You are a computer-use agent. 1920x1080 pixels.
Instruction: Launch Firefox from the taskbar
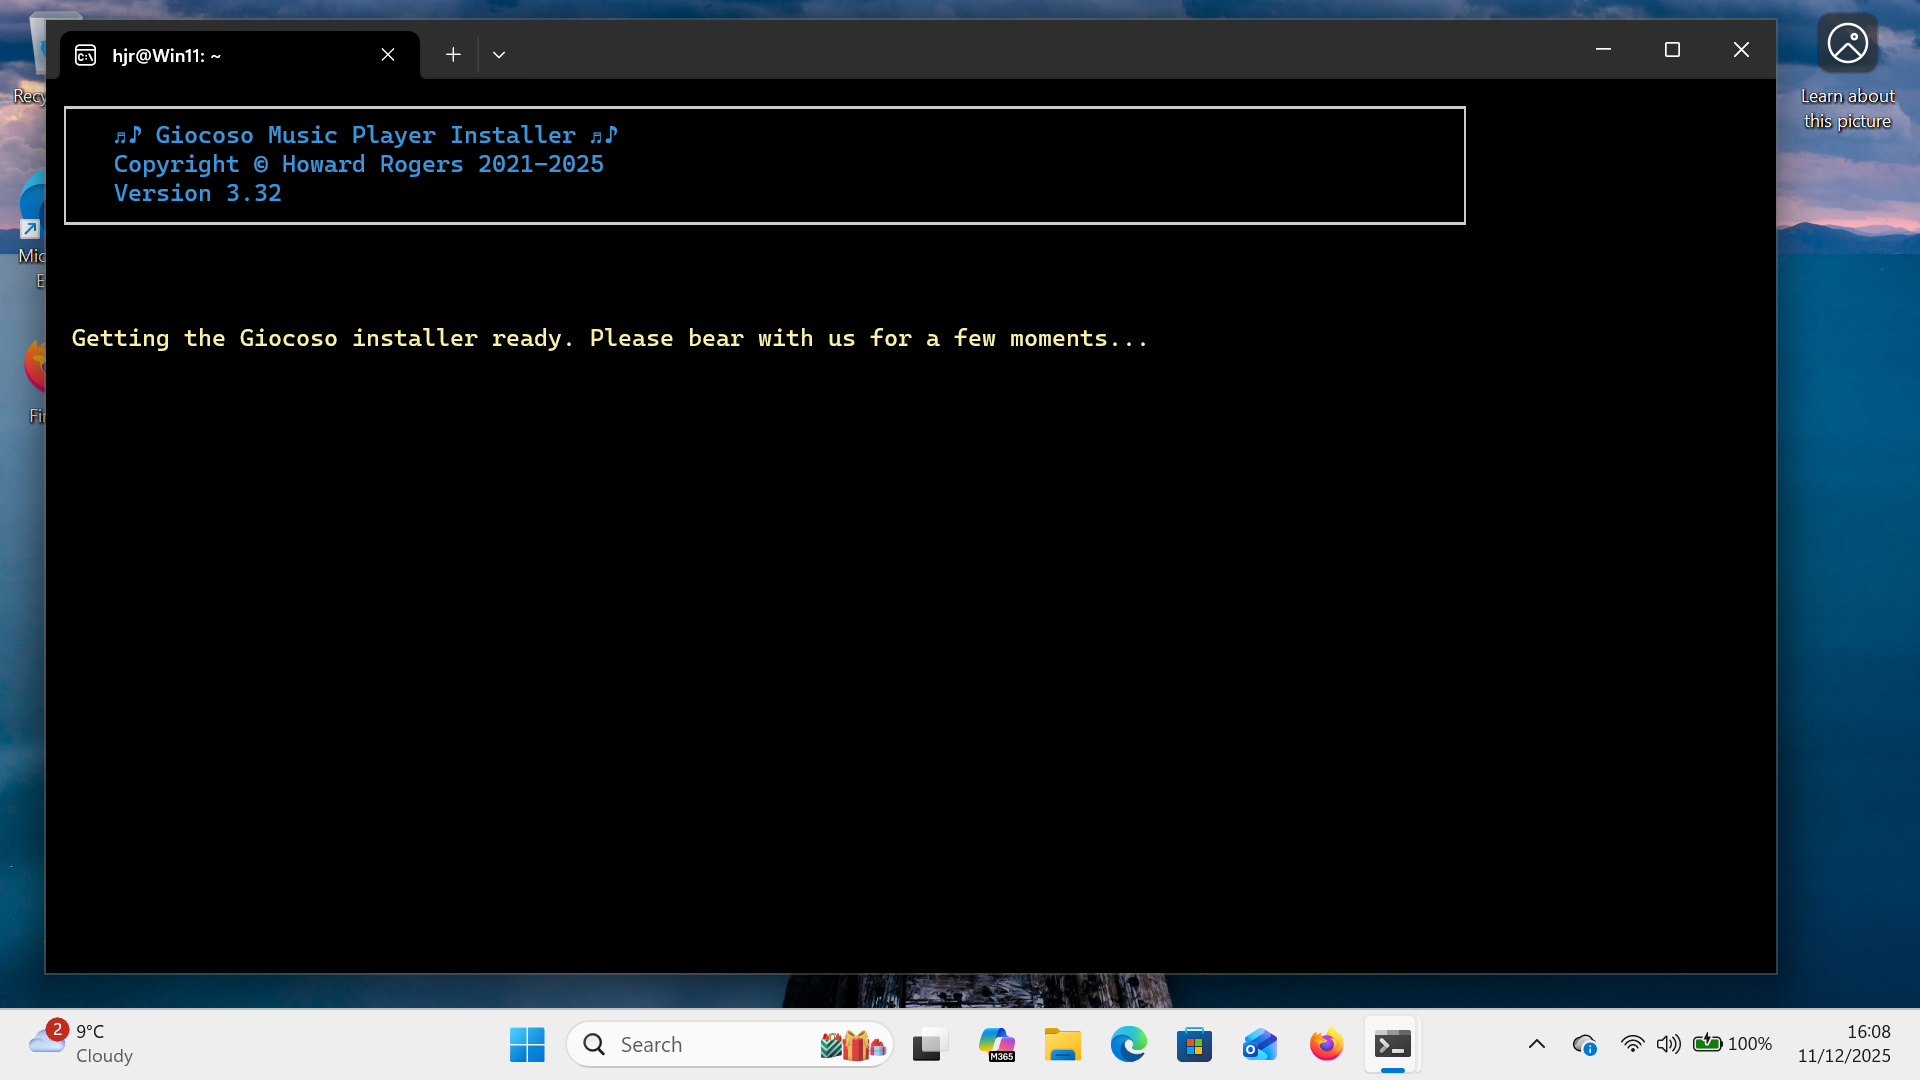[x=1325, y=1044]
